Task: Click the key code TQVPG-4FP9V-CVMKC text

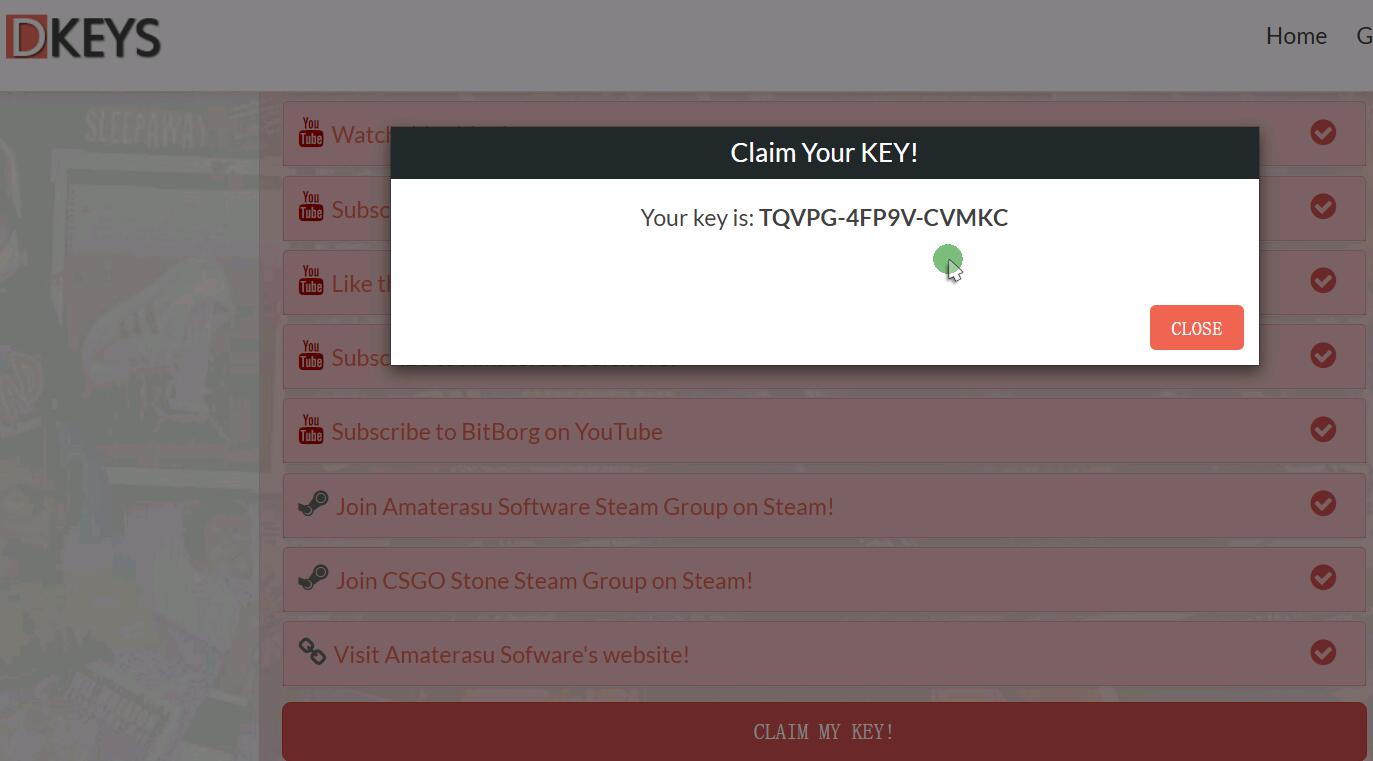Action: coord(883,217)
